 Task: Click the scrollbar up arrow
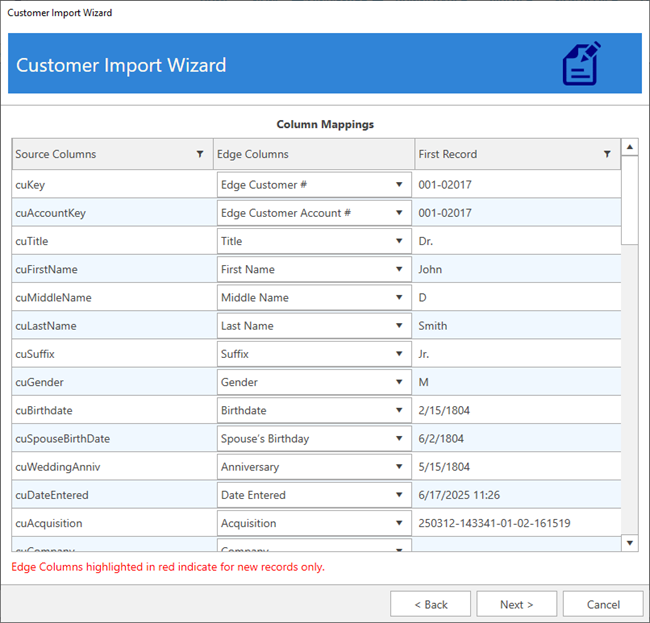click(630, 148)
